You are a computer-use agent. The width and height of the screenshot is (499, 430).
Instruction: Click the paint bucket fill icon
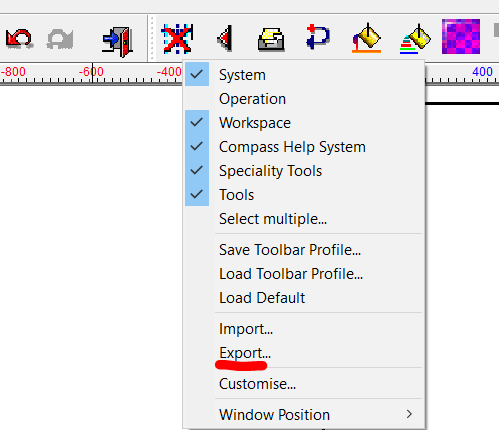point(366,38)
